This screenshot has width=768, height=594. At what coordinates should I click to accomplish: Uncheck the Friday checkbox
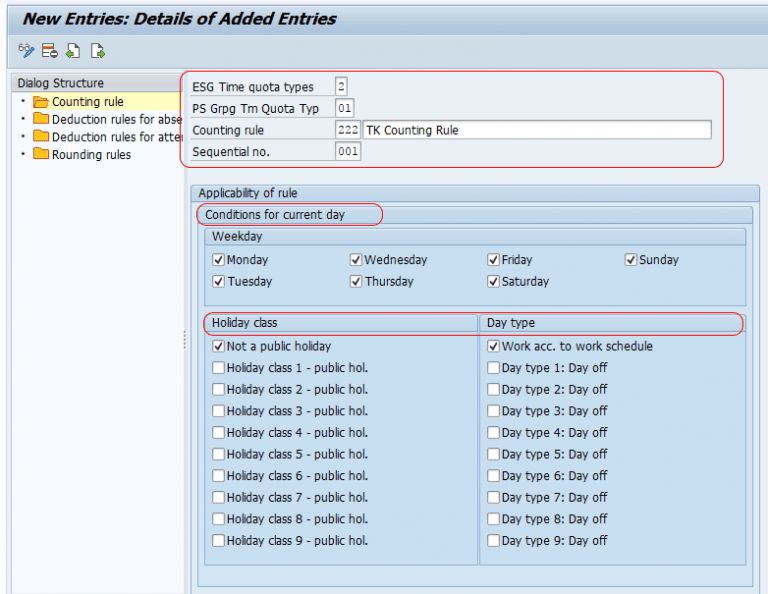pyautogui.click(x=493, y=260)
